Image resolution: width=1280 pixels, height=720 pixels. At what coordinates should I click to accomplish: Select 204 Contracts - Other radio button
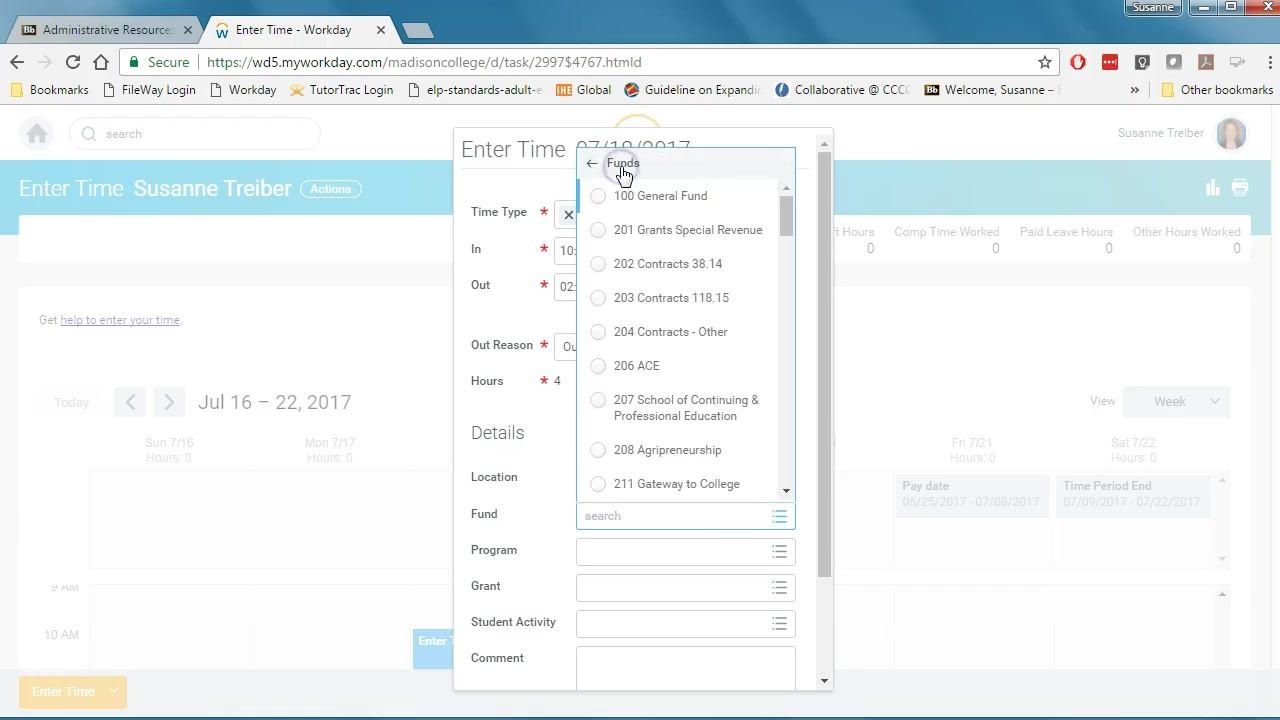pyautogui.click(x=598, y=332)
